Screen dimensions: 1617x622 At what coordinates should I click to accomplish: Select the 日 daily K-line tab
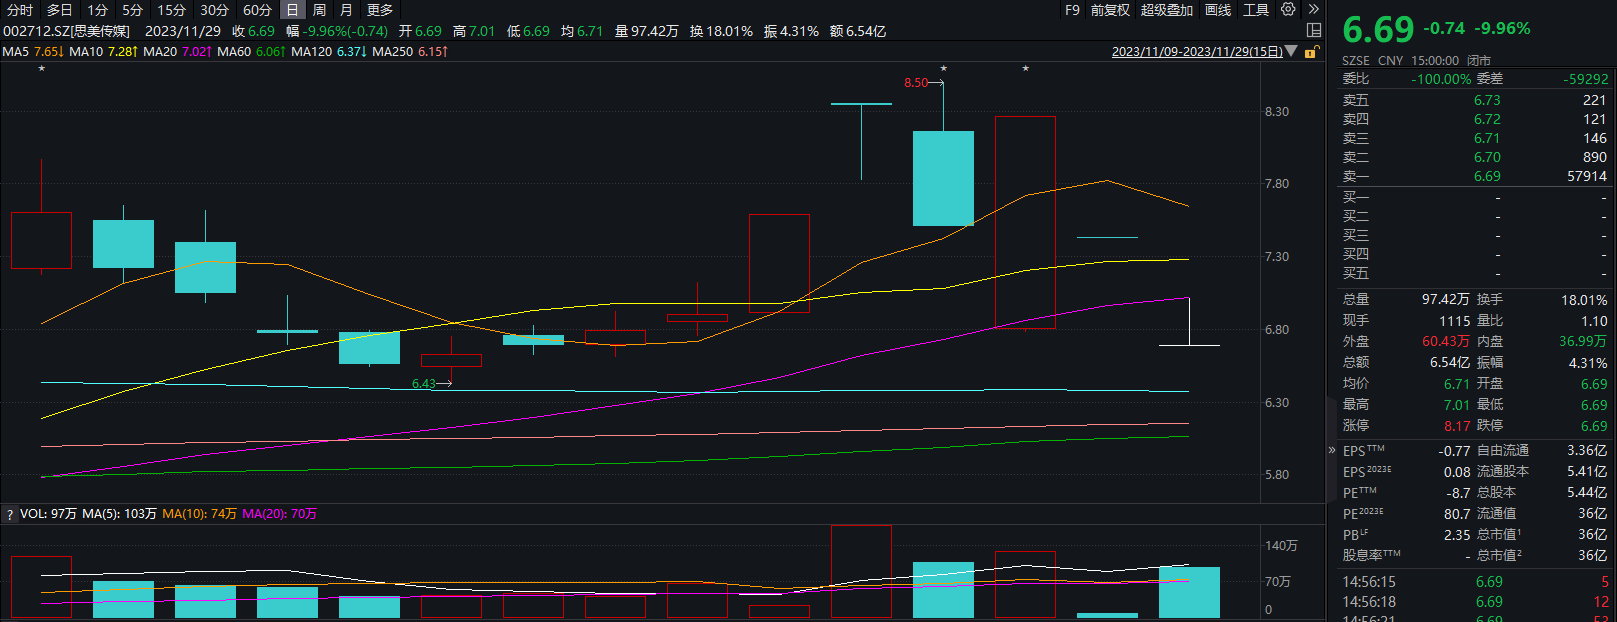tap(292, 10)
